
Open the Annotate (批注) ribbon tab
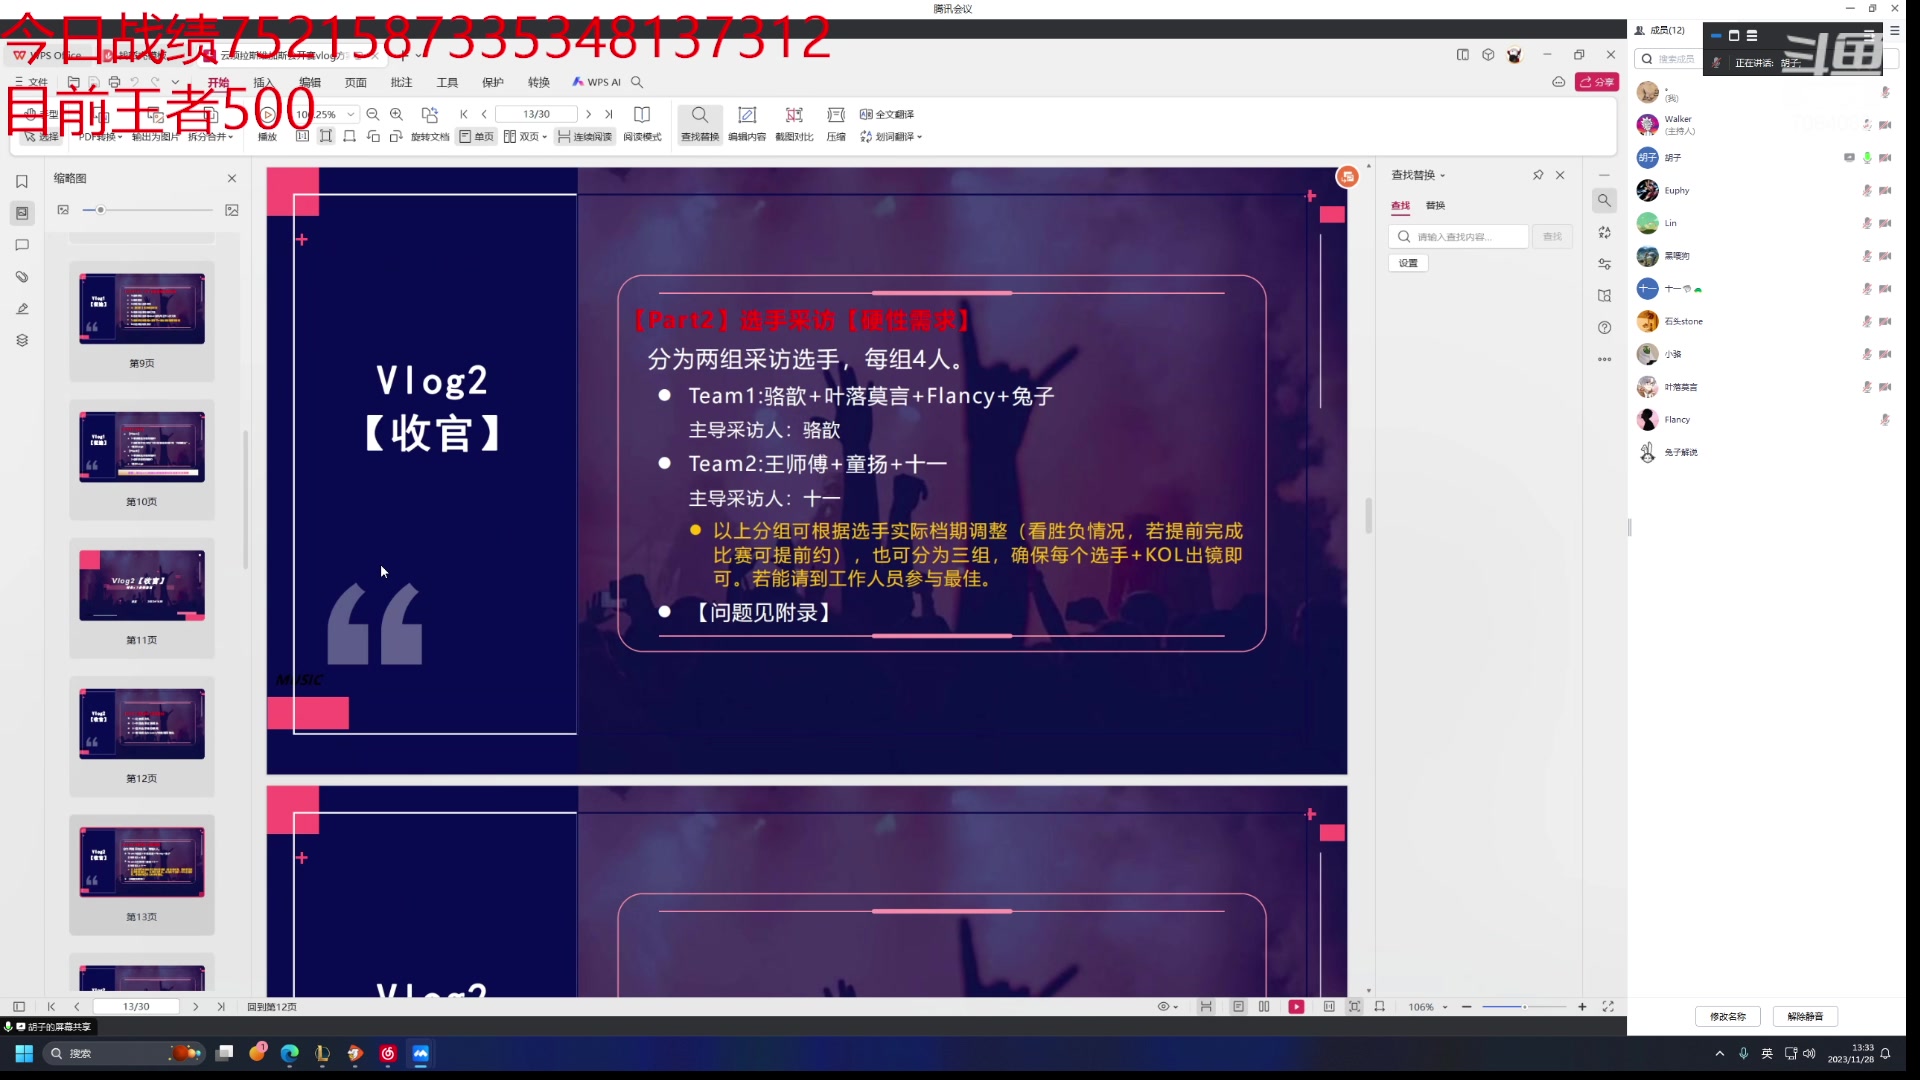401,82
